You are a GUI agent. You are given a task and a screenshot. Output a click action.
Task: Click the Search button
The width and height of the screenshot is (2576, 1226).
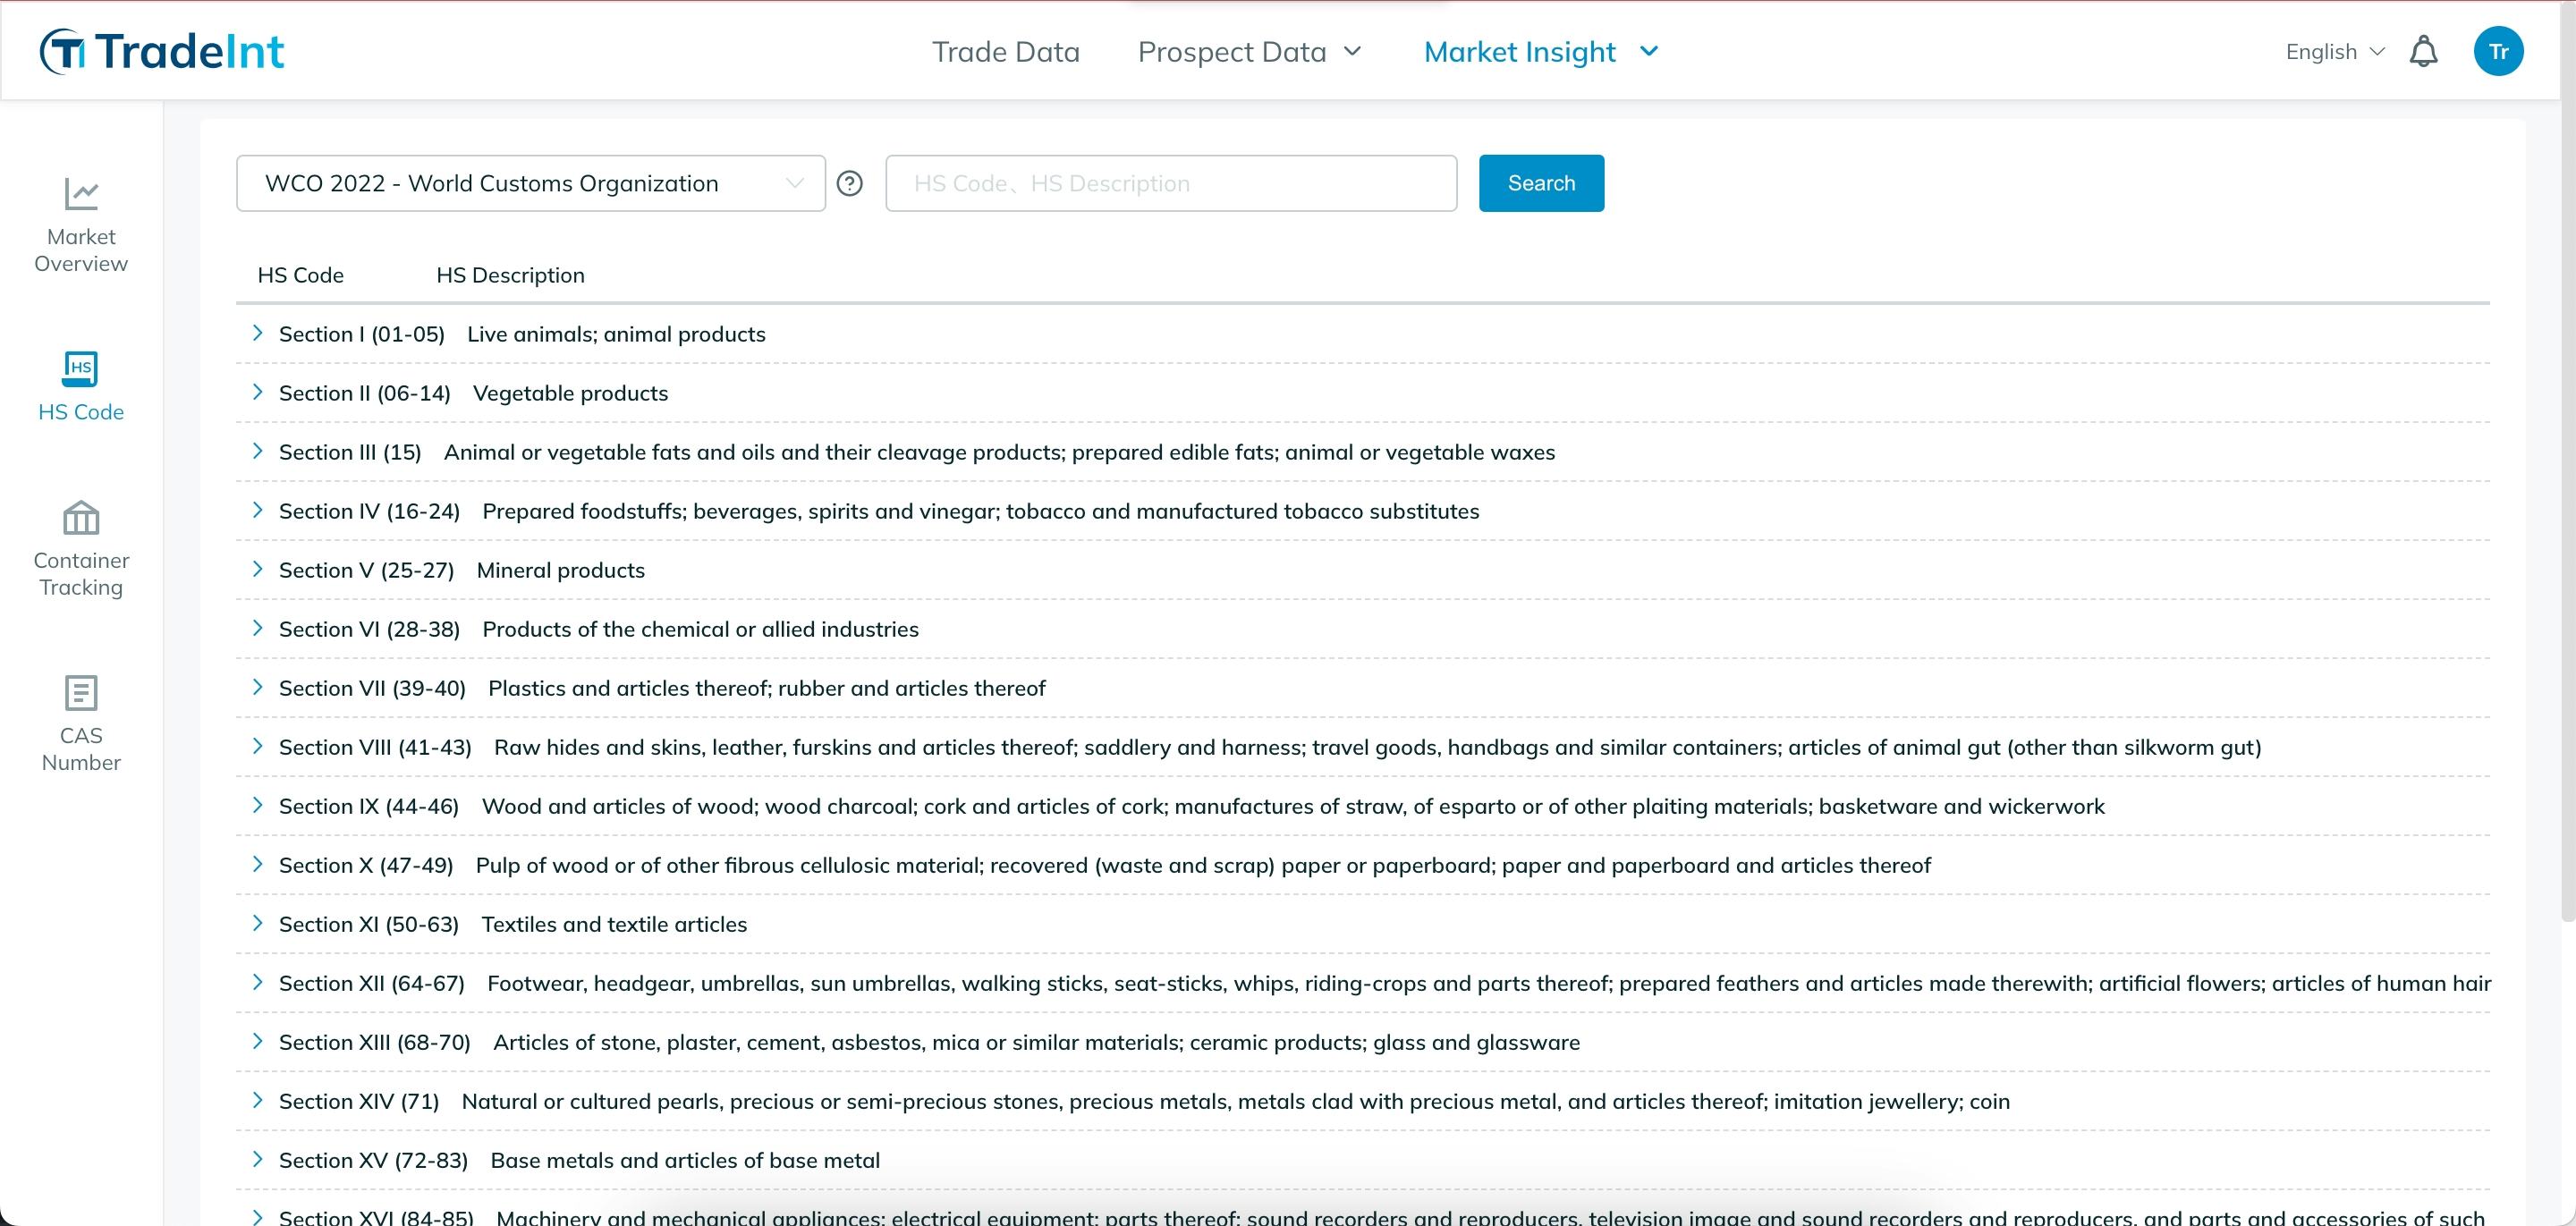tap(1540, 183)
